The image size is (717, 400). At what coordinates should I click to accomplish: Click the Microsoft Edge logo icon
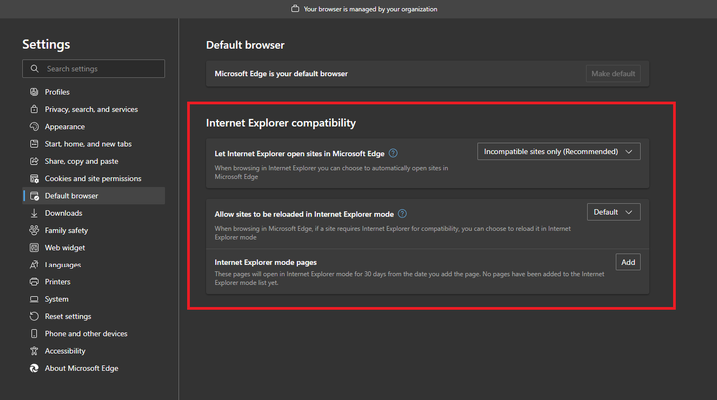click(x=34, y=368)
